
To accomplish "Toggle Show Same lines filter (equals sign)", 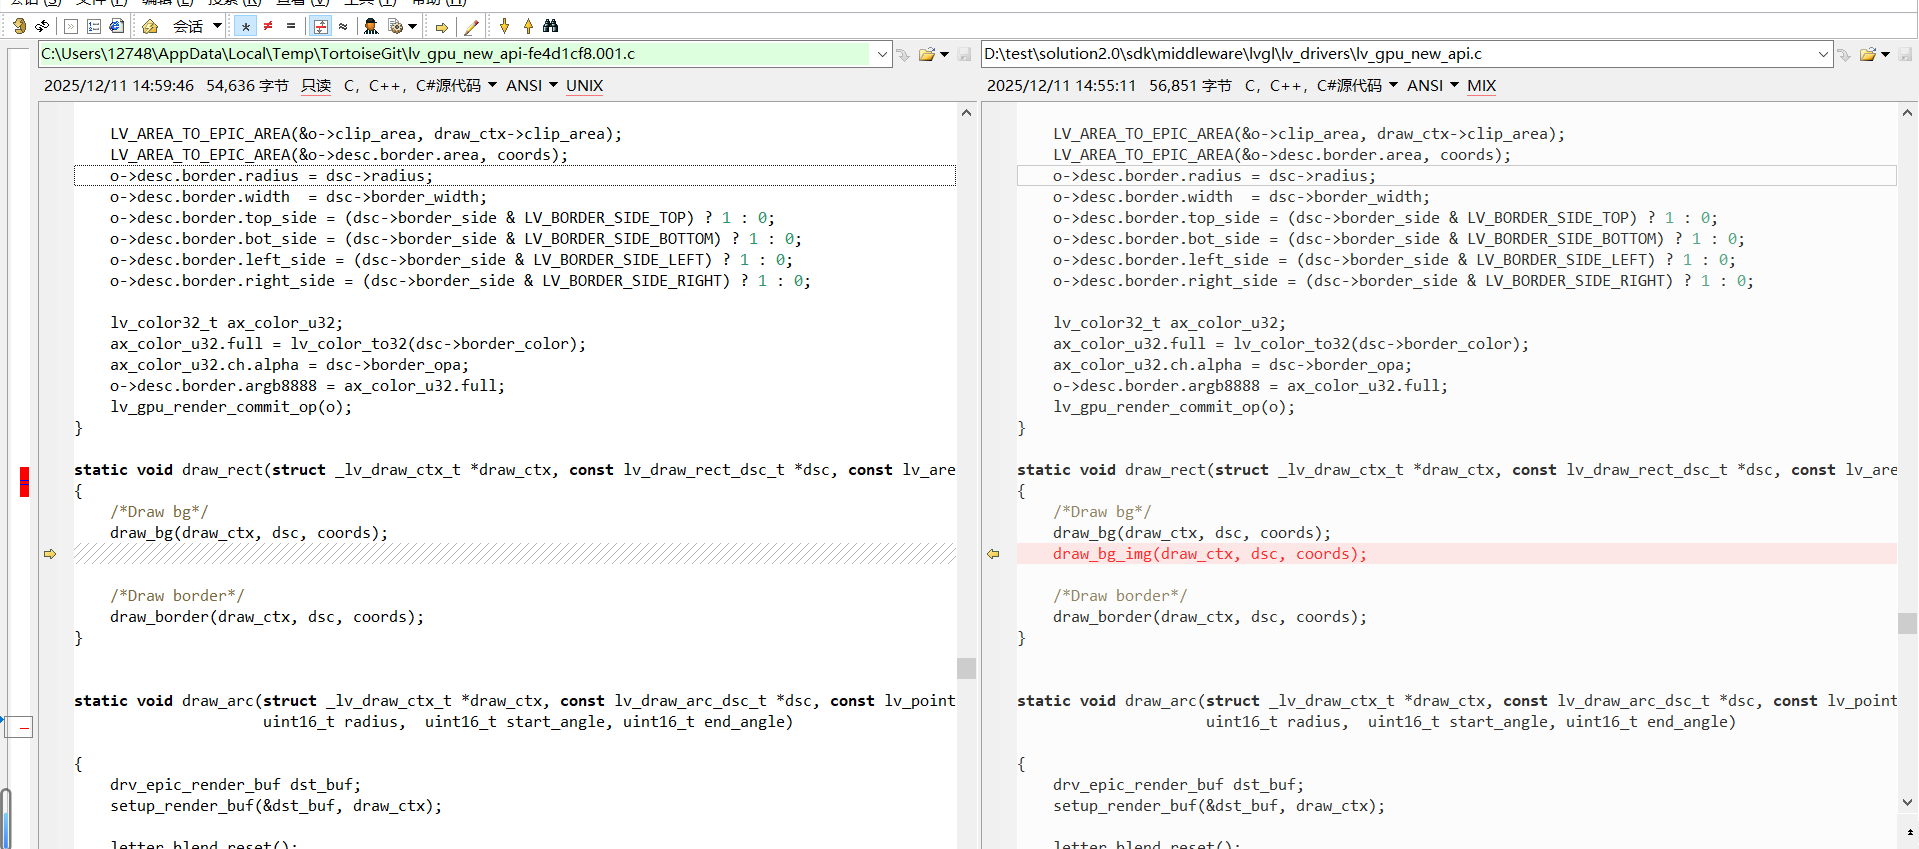I will pyautogui.click(x=291, y=26).
